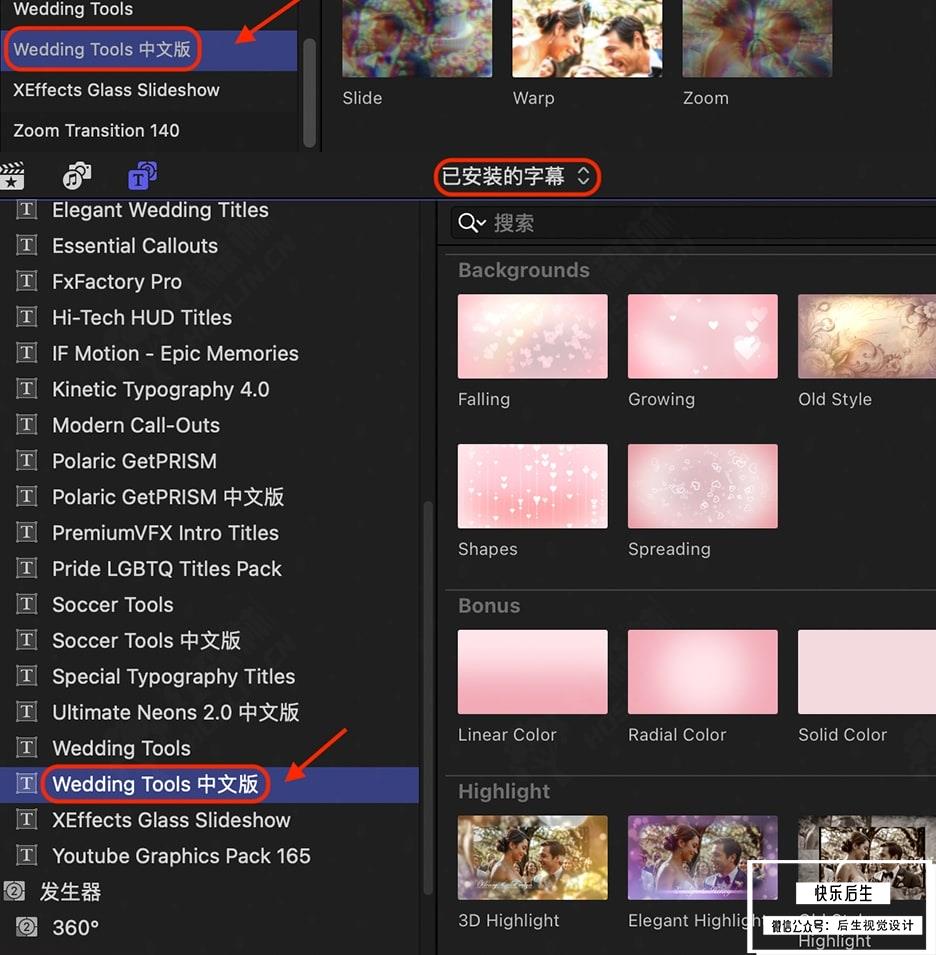Click the title icon beside Modern Call-Outs
Image resolution: width=936 pixels, height=955 pixels.
(x=26, y=425)
